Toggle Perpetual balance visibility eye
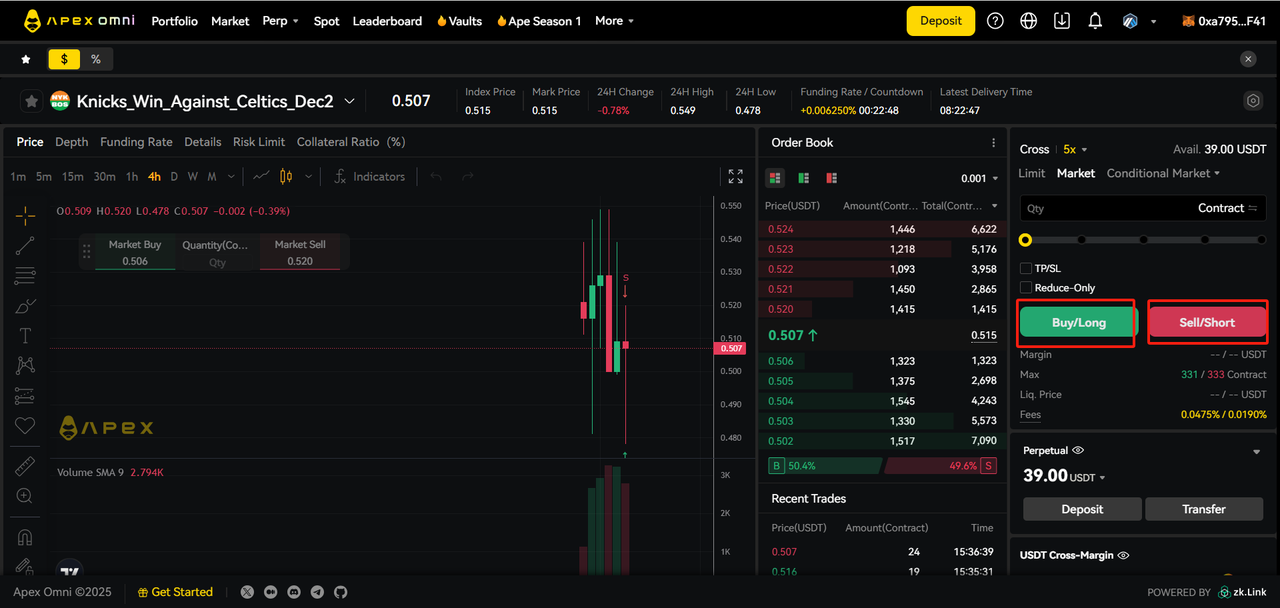 pos(1078,451)
